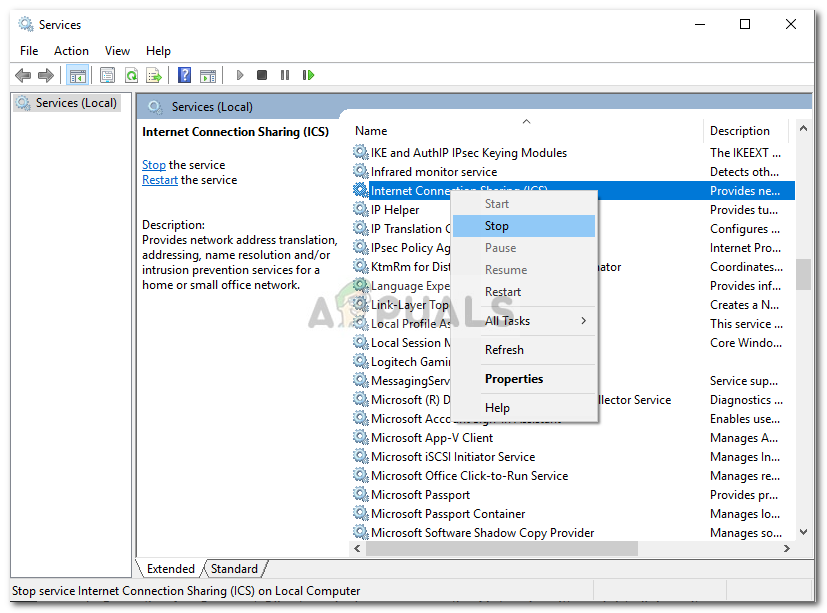
Task: Open the Action menu
Action: pos(71,50)
